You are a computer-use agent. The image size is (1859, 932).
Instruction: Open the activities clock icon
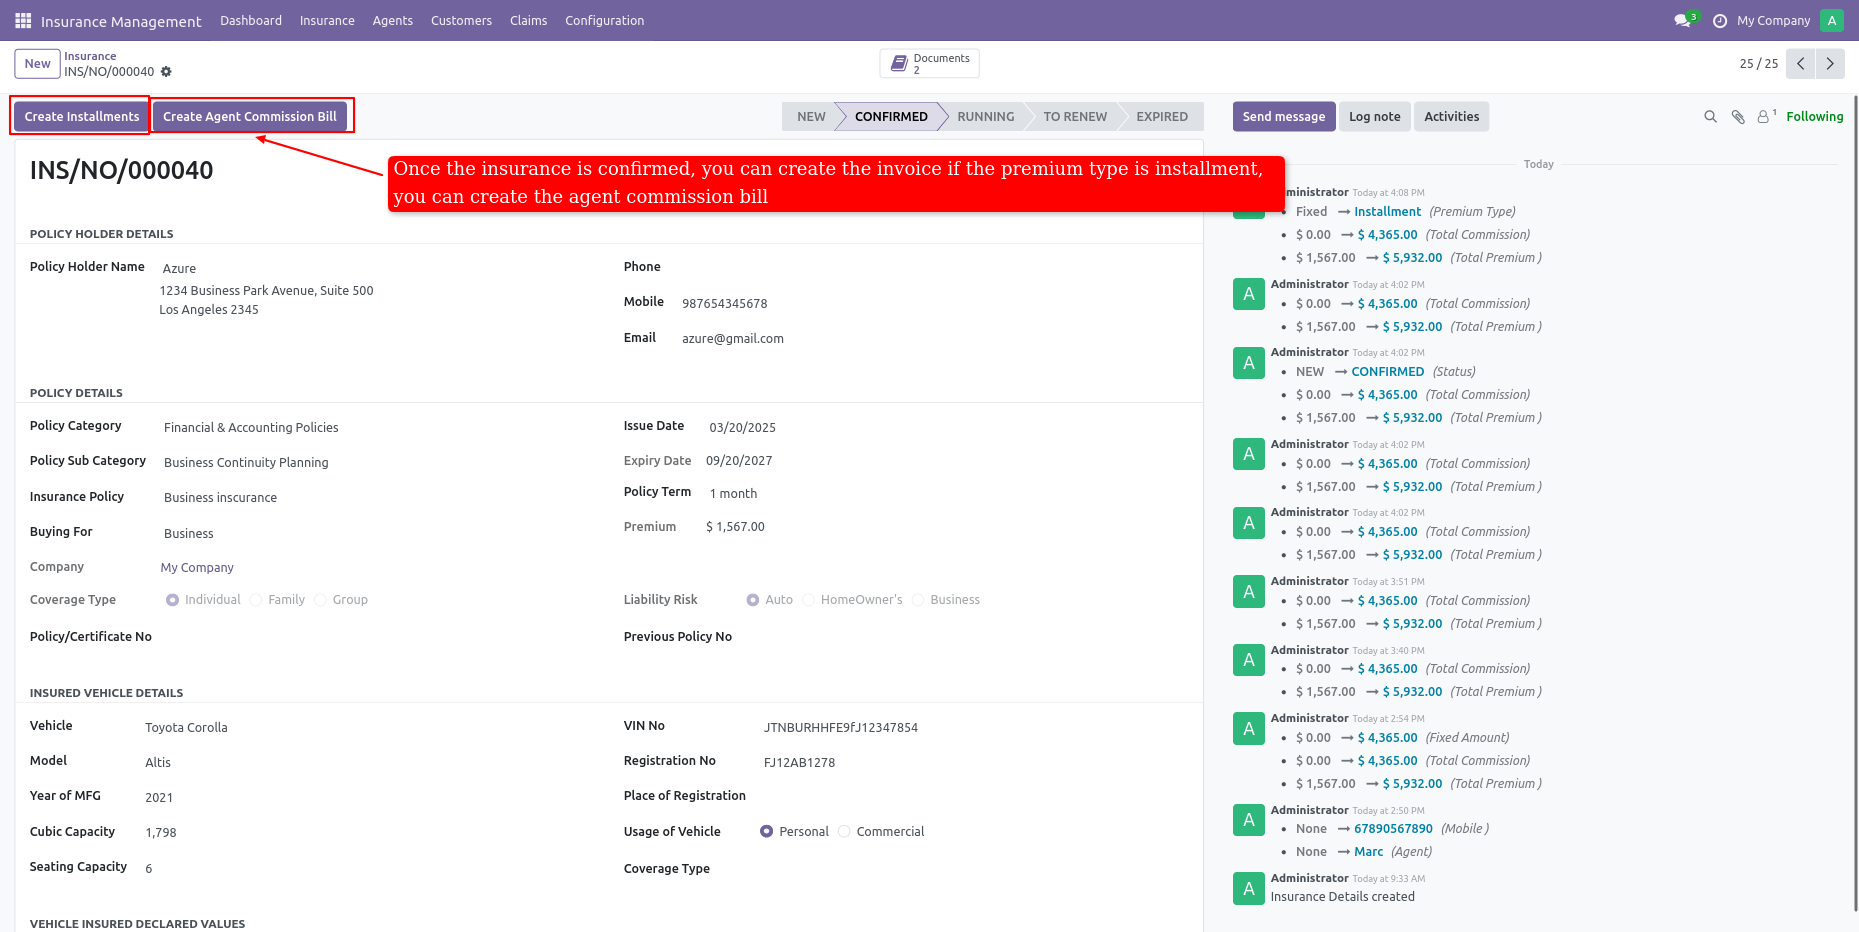click(x=1720, y=21)
